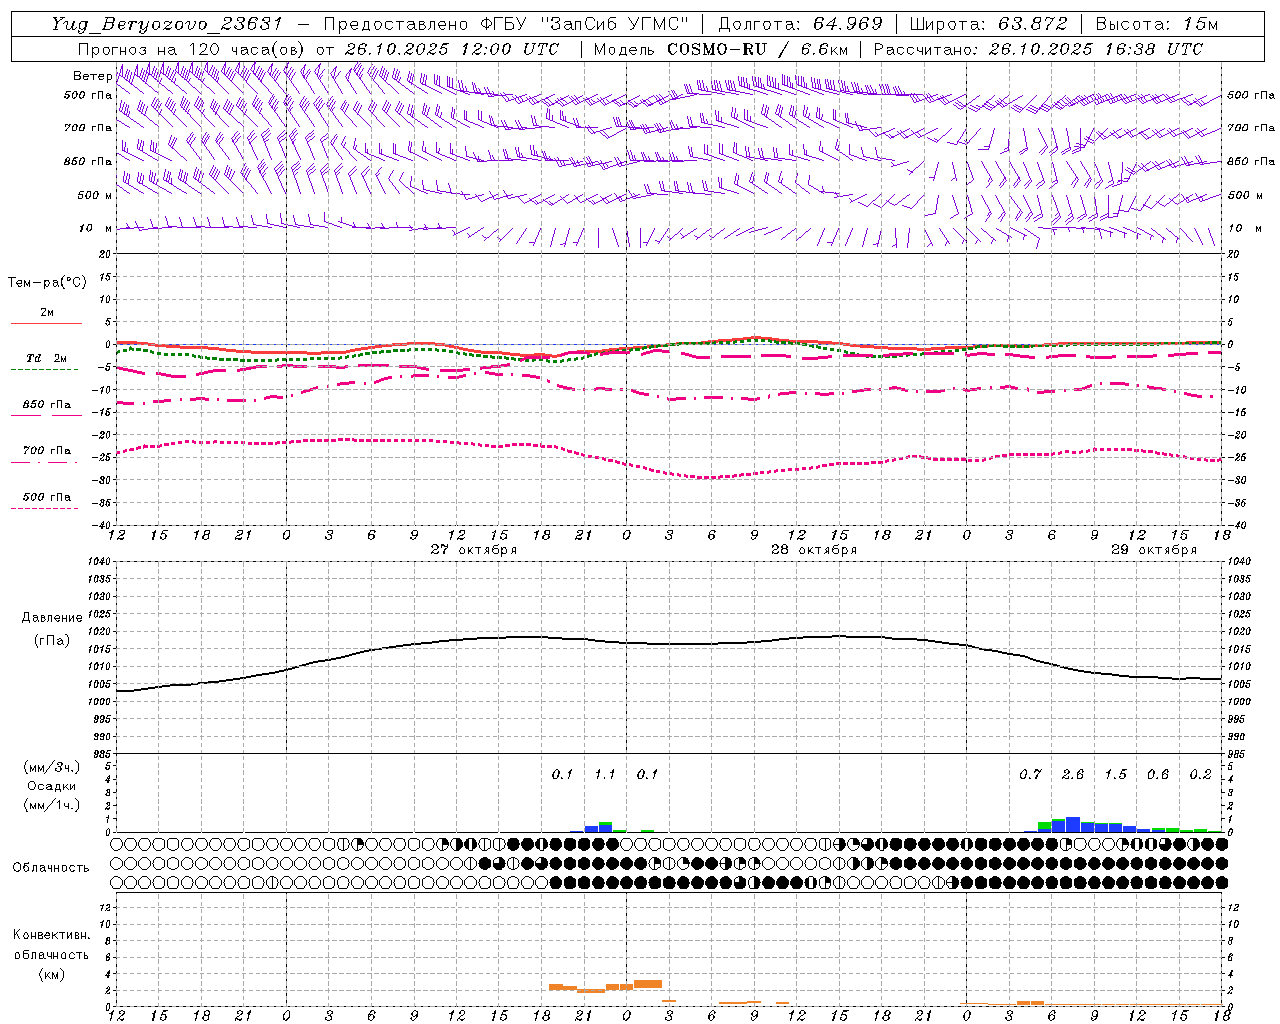Click the station title Yug_Beryozovo_23631
The height and width of the screenshot is (1024, 1280).
point(169,24)
